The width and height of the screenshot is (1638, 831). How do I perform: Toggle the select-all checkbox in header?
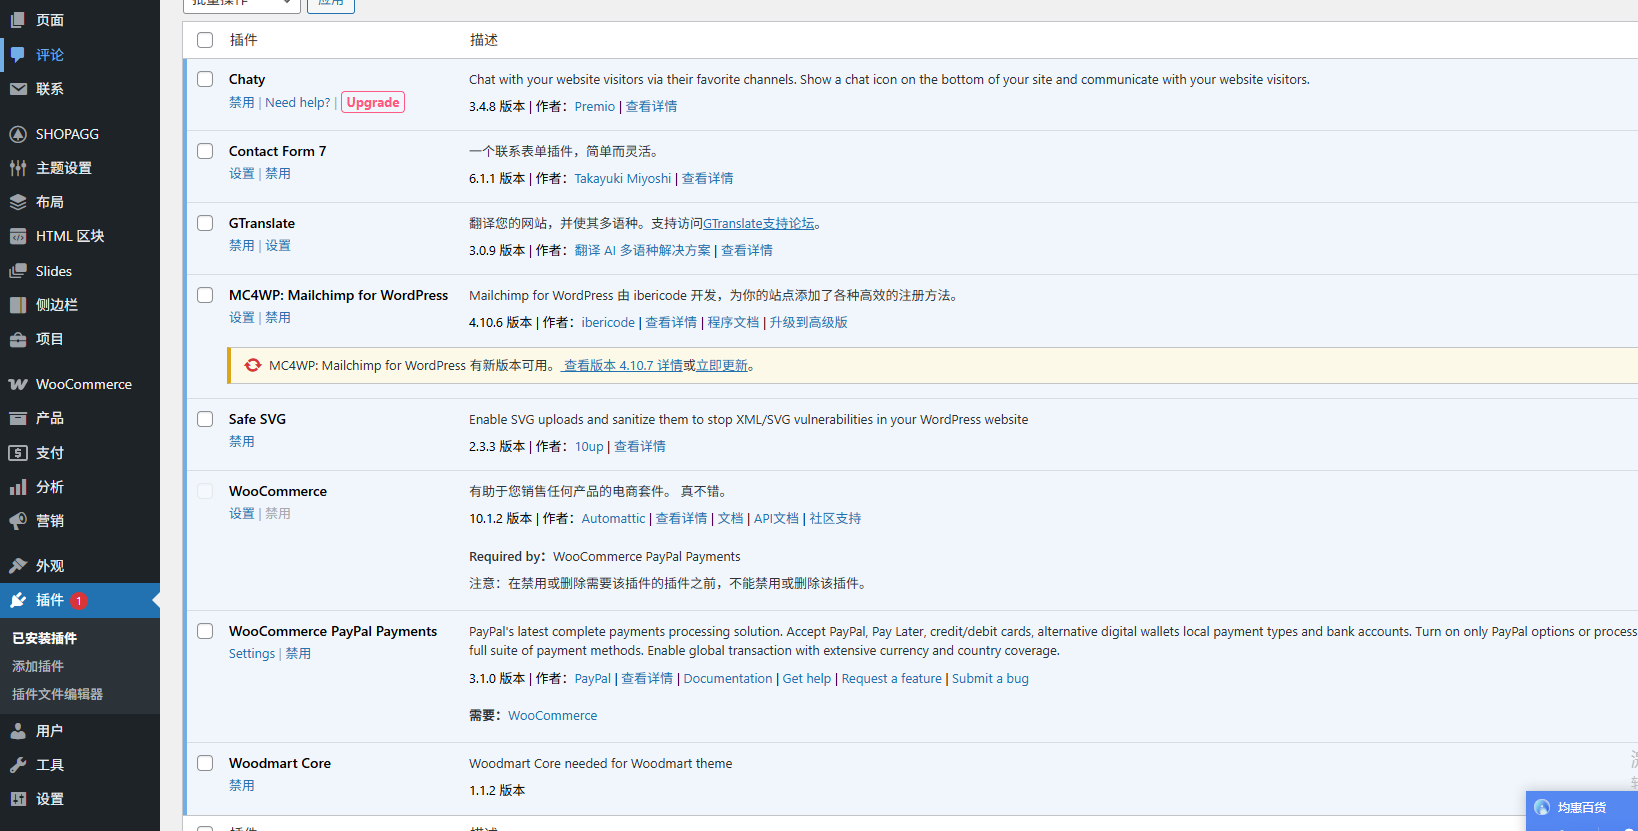tap(205, 40)
